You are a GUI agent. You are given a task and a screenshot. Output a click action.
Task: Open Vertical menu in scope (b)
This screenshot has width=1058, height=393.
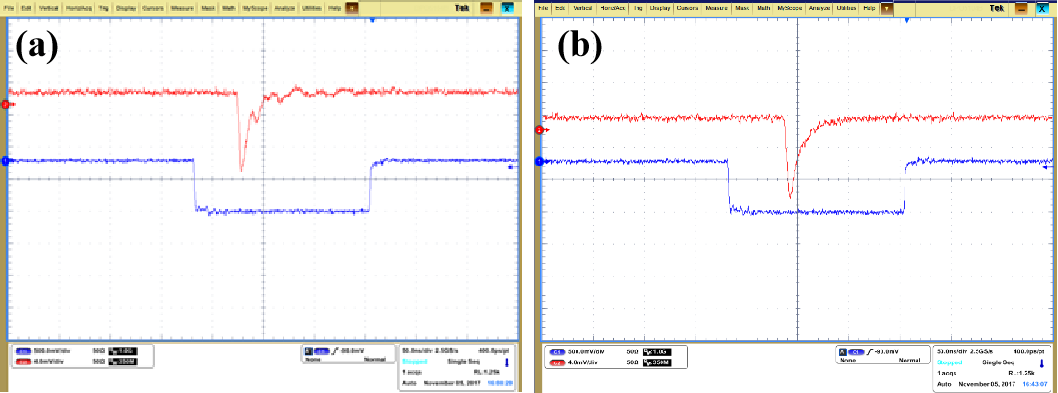tap(583, 8)
